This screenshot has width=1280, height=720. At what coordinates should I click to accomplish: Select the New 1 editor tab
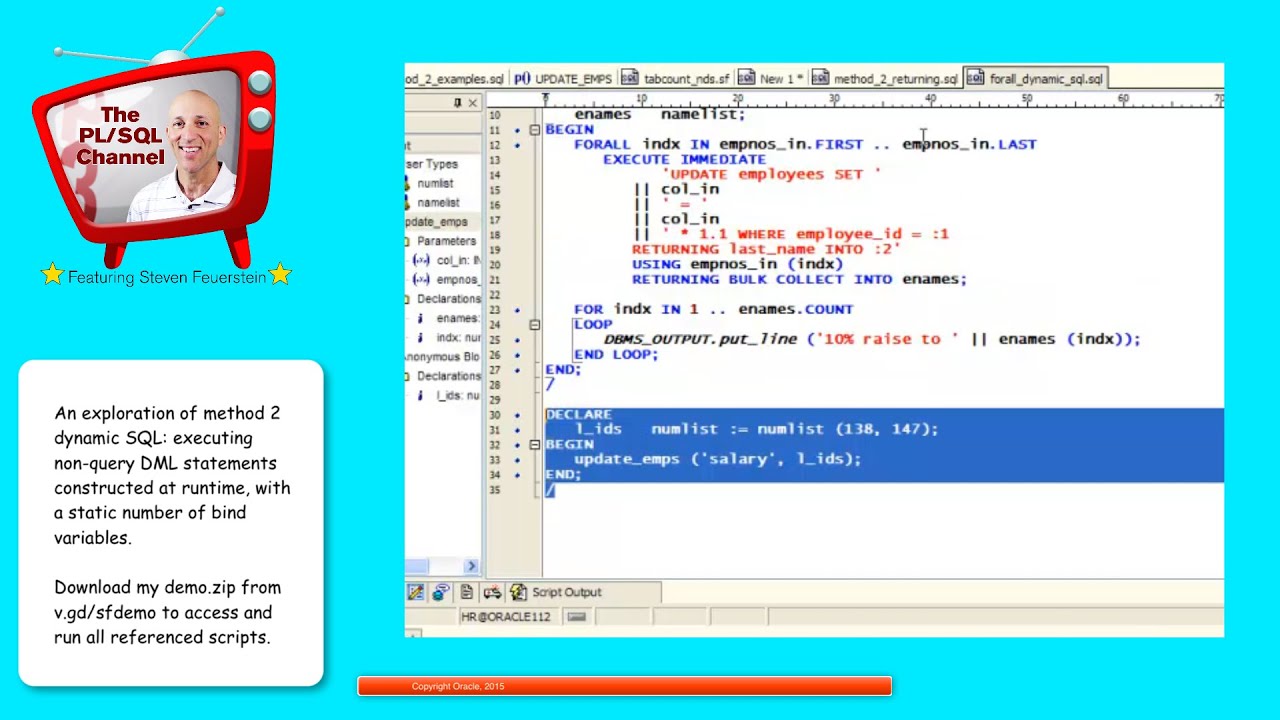[771, 79]
